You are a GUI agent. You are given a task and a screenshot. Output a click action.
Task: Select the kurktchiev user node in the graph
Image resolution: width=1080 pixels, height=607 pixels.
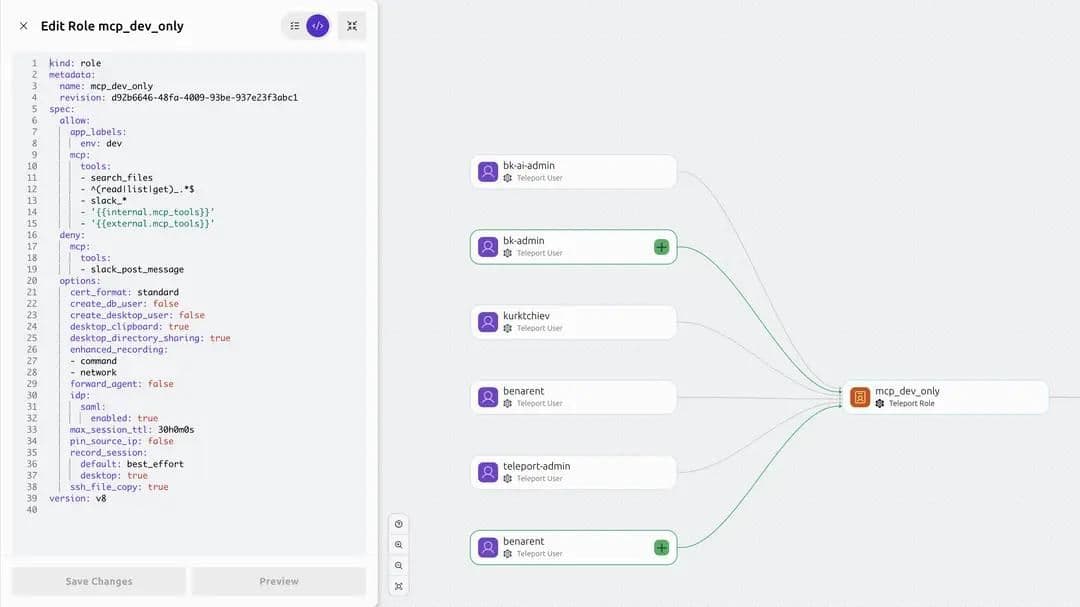[x=573, y=321]
